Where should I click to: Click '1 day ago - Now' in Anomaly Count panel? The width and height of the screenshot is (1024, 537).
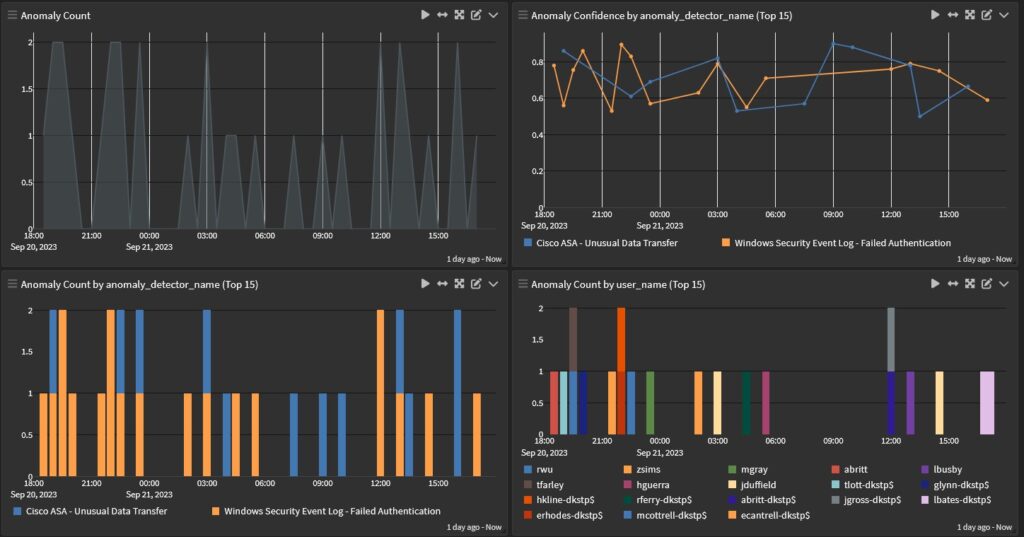click(x=473, y=258)
